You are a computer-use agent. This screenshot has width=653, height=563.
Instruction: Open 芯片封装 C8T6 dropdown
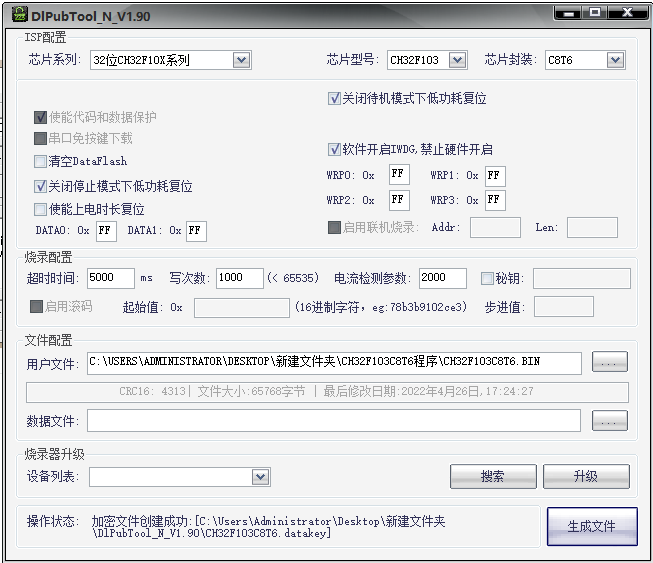click(x=615, y=60)
